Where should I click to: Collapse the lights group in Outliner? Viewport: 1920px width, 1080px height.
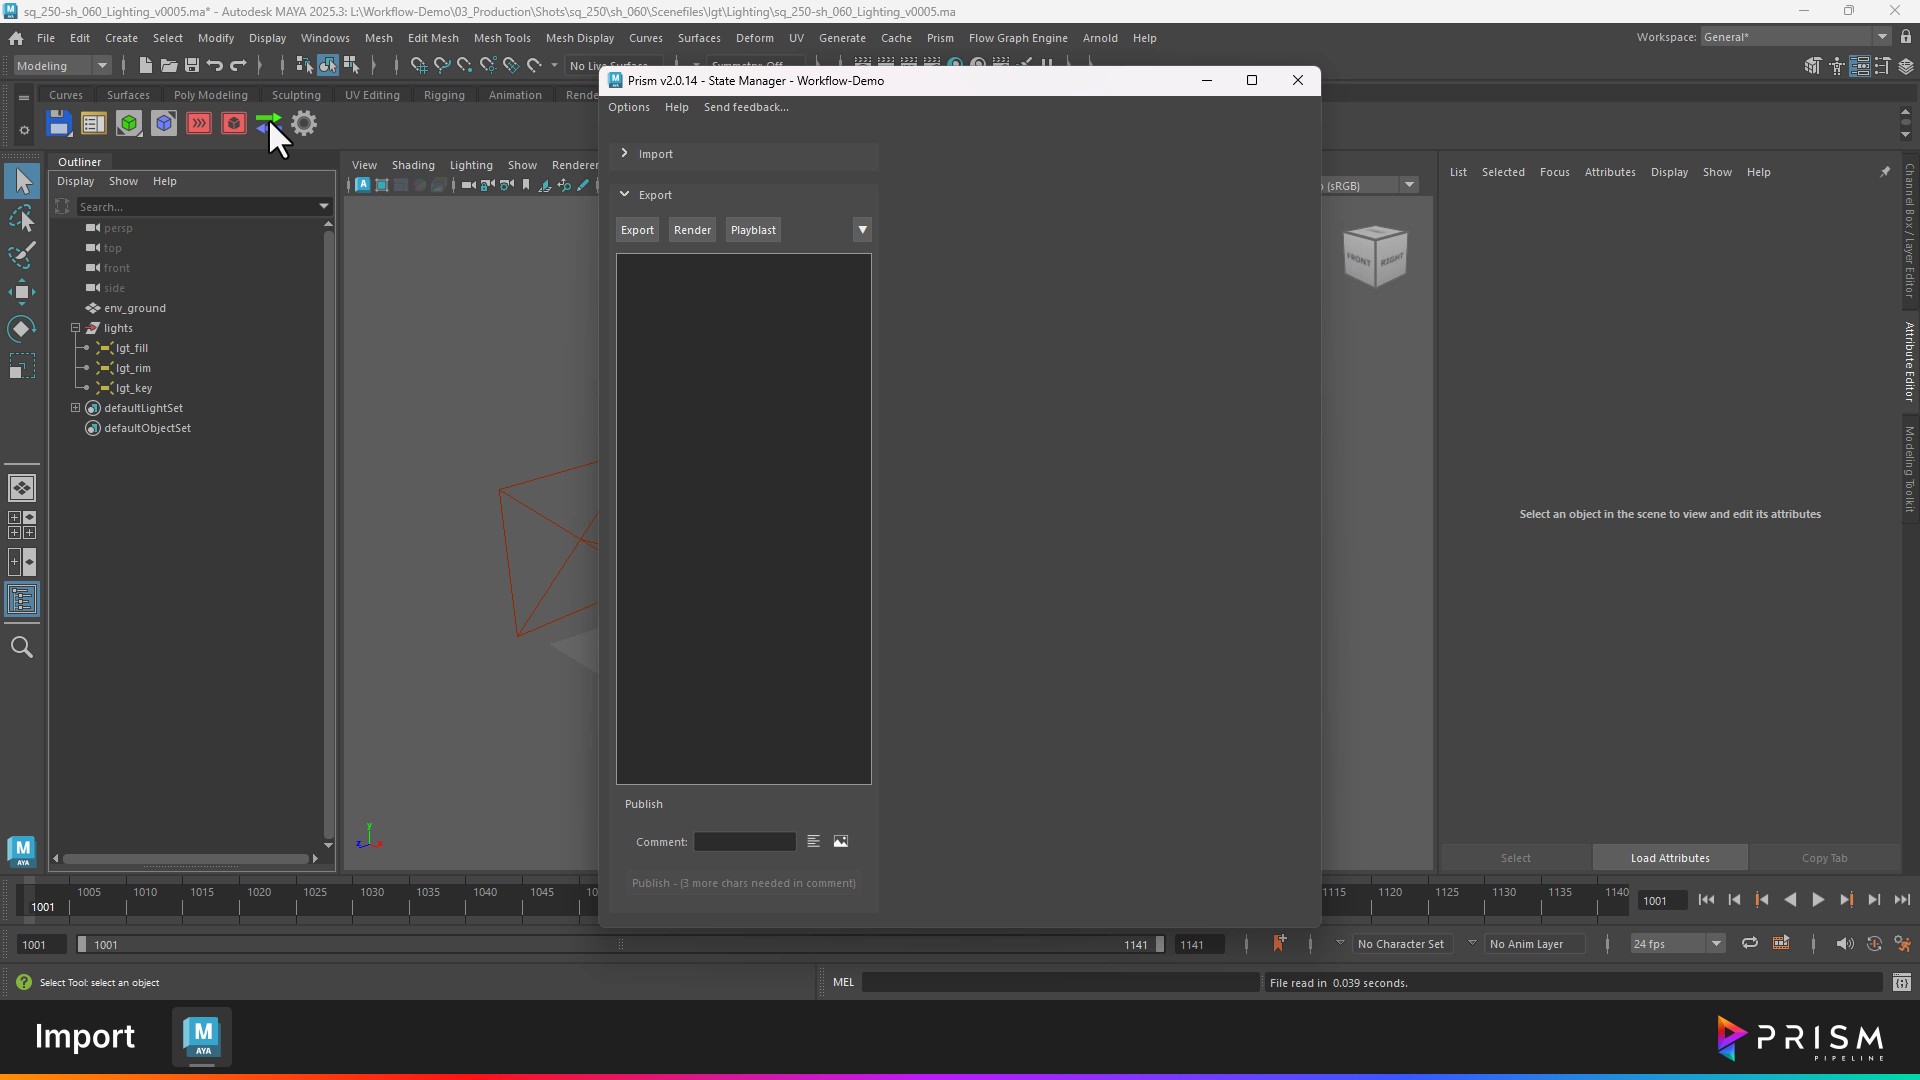pyautogui.click(x=75, y=328)
